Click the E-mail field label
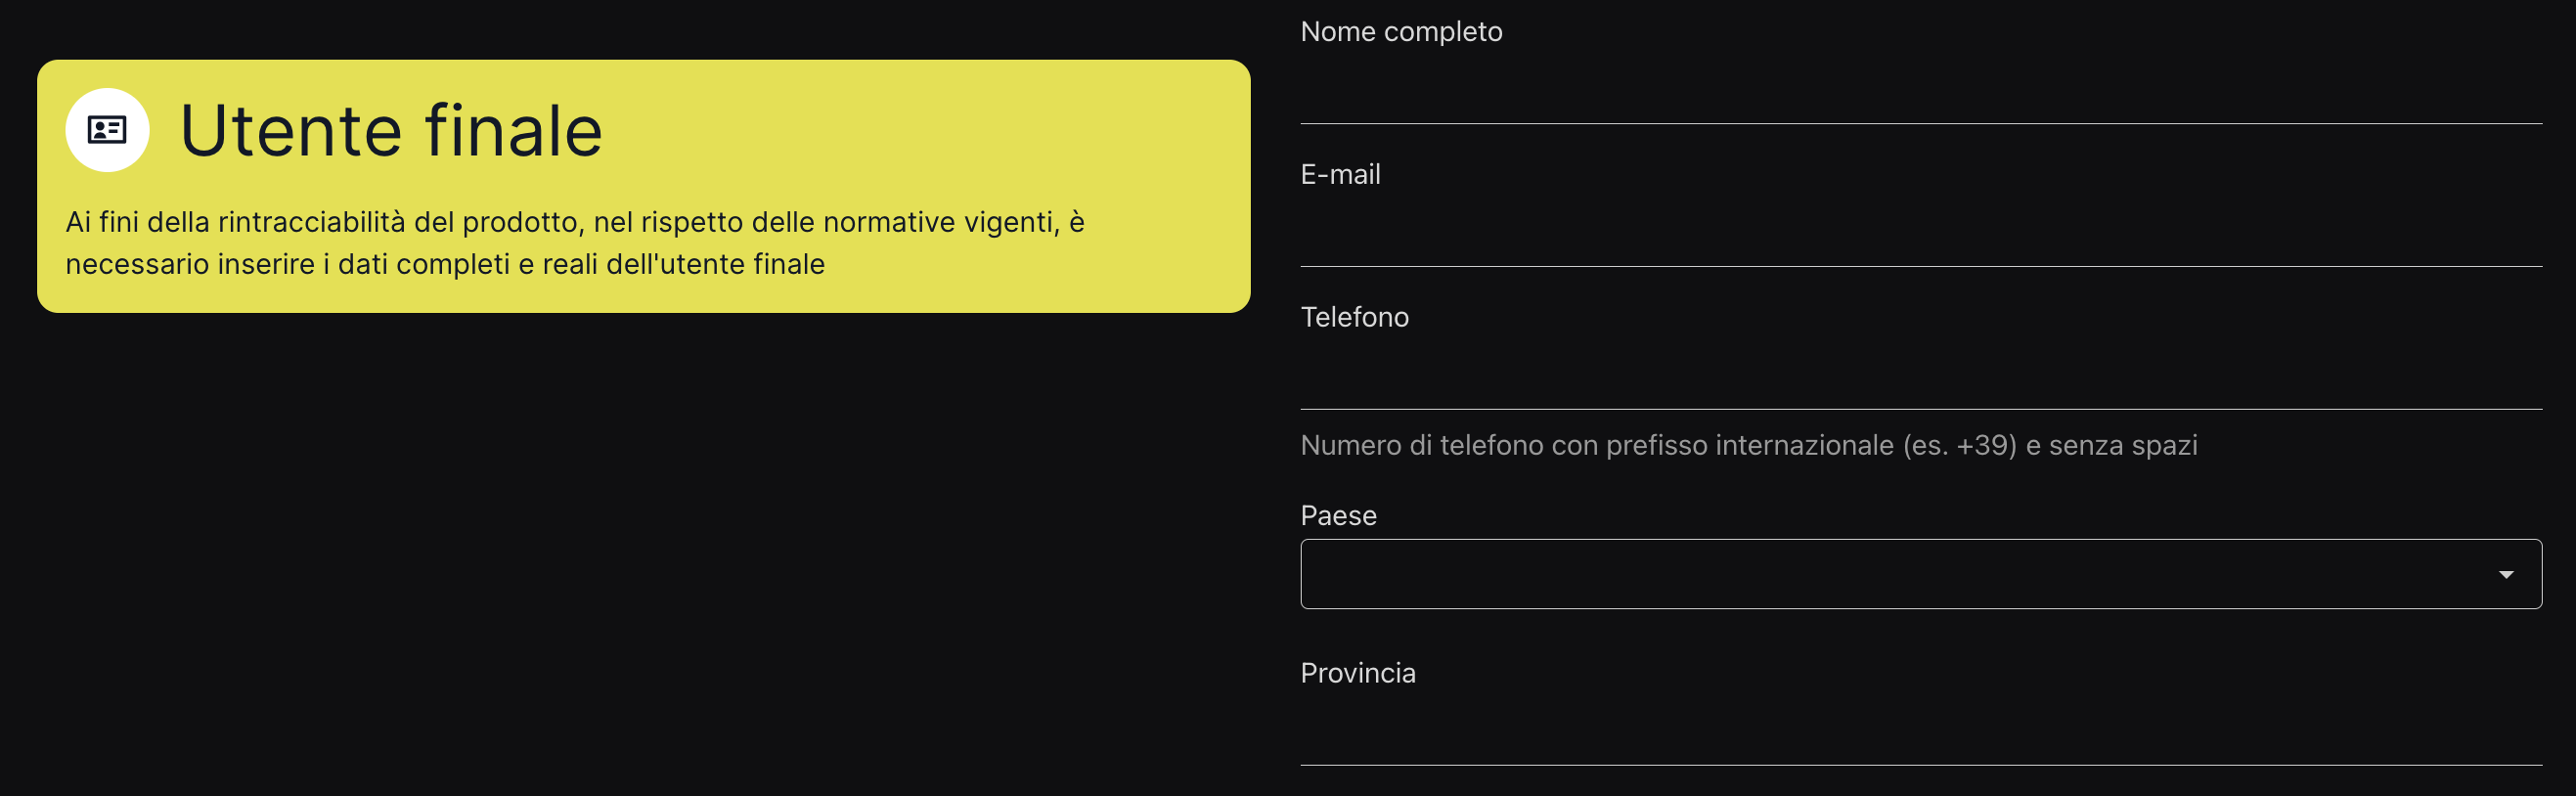This screenshot has height=796, width=2576. (x=1340, y=175)
